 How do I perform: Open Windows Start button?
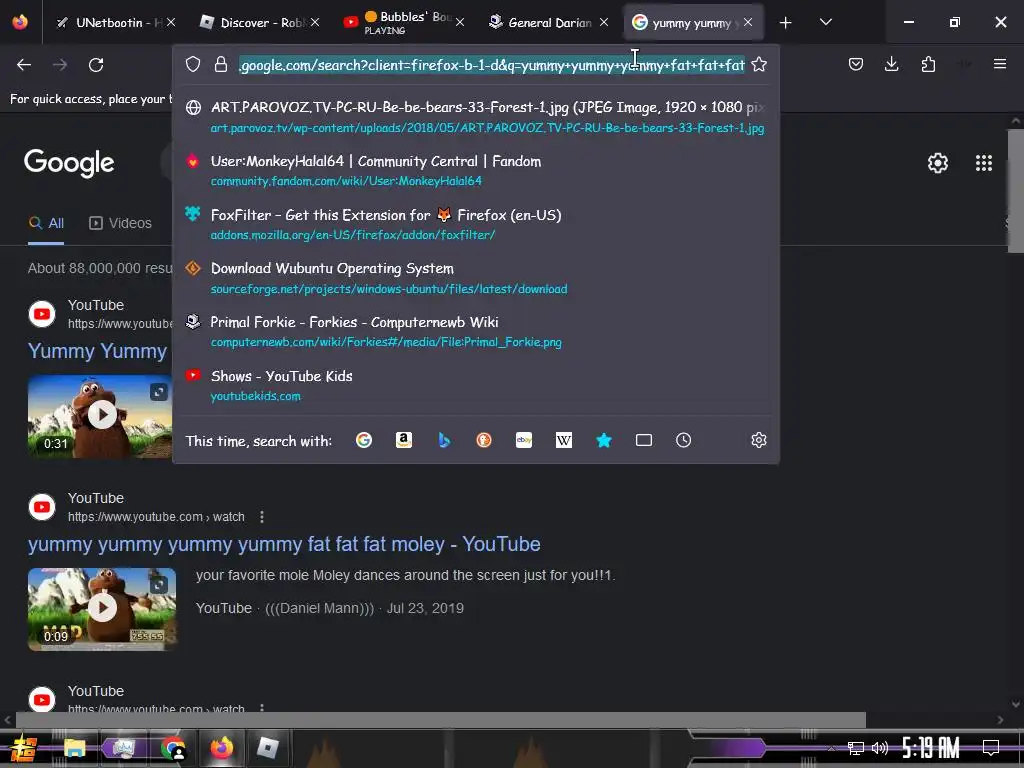[23, 748]
